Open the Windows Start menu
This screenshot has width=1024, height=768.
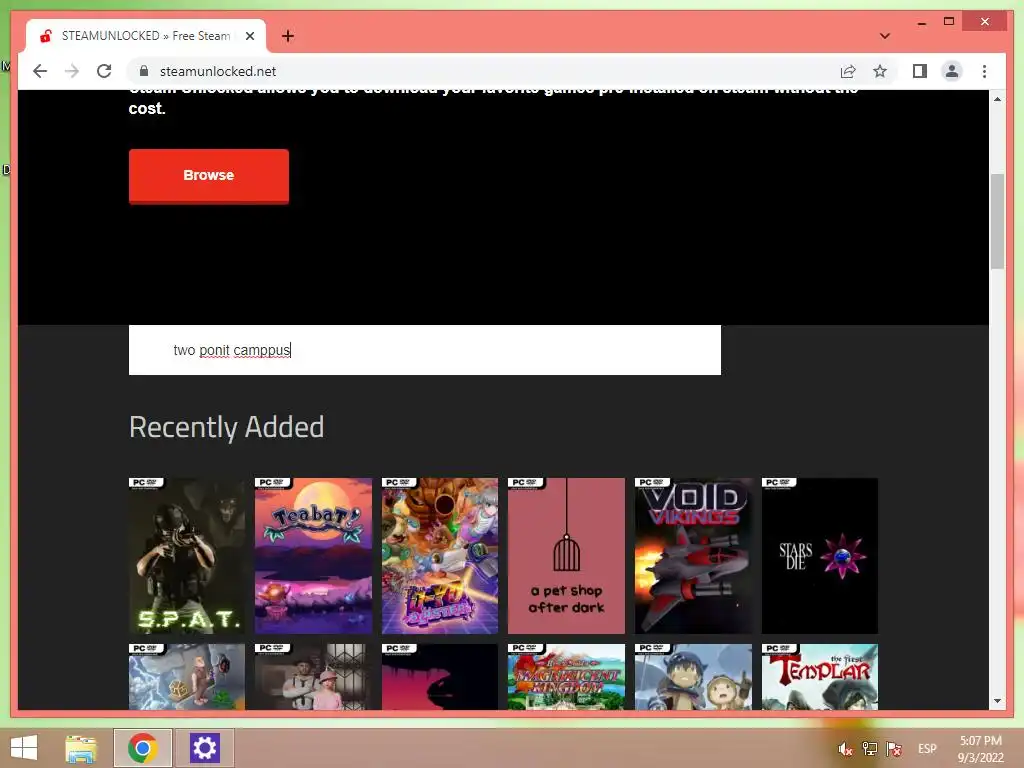(x=24, y=748)
